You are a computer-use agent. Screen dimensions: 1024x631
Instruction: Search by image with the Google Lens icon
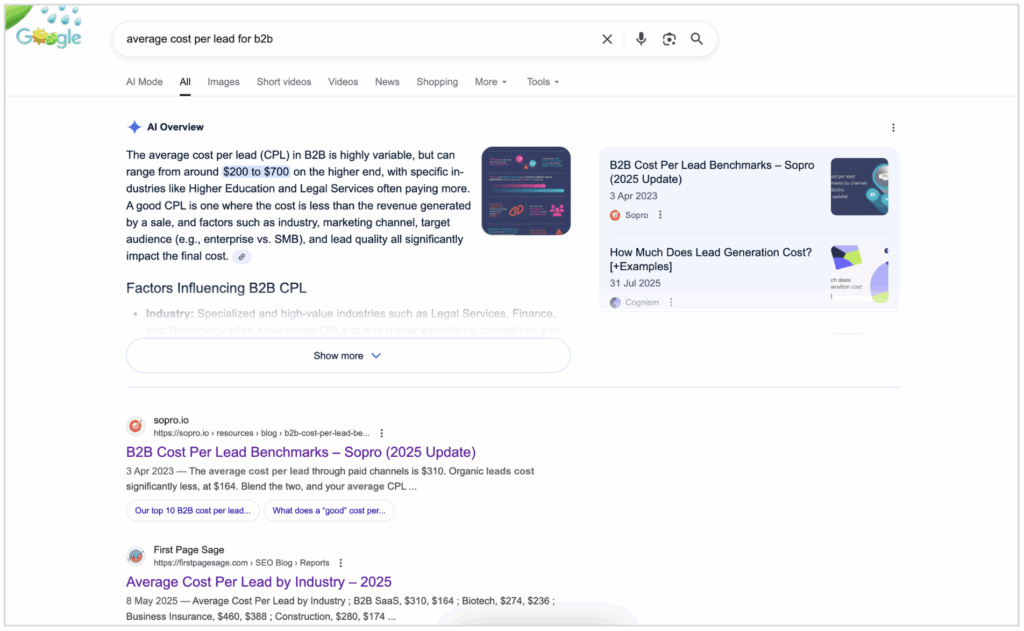click(x=668, y=39)
